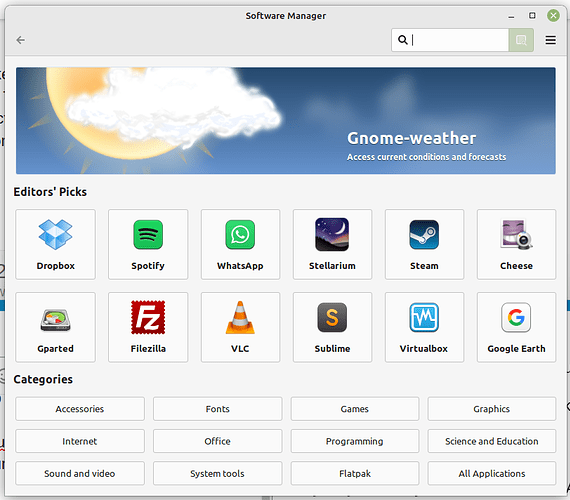Focus the search text field

click(x=450, y=40)
